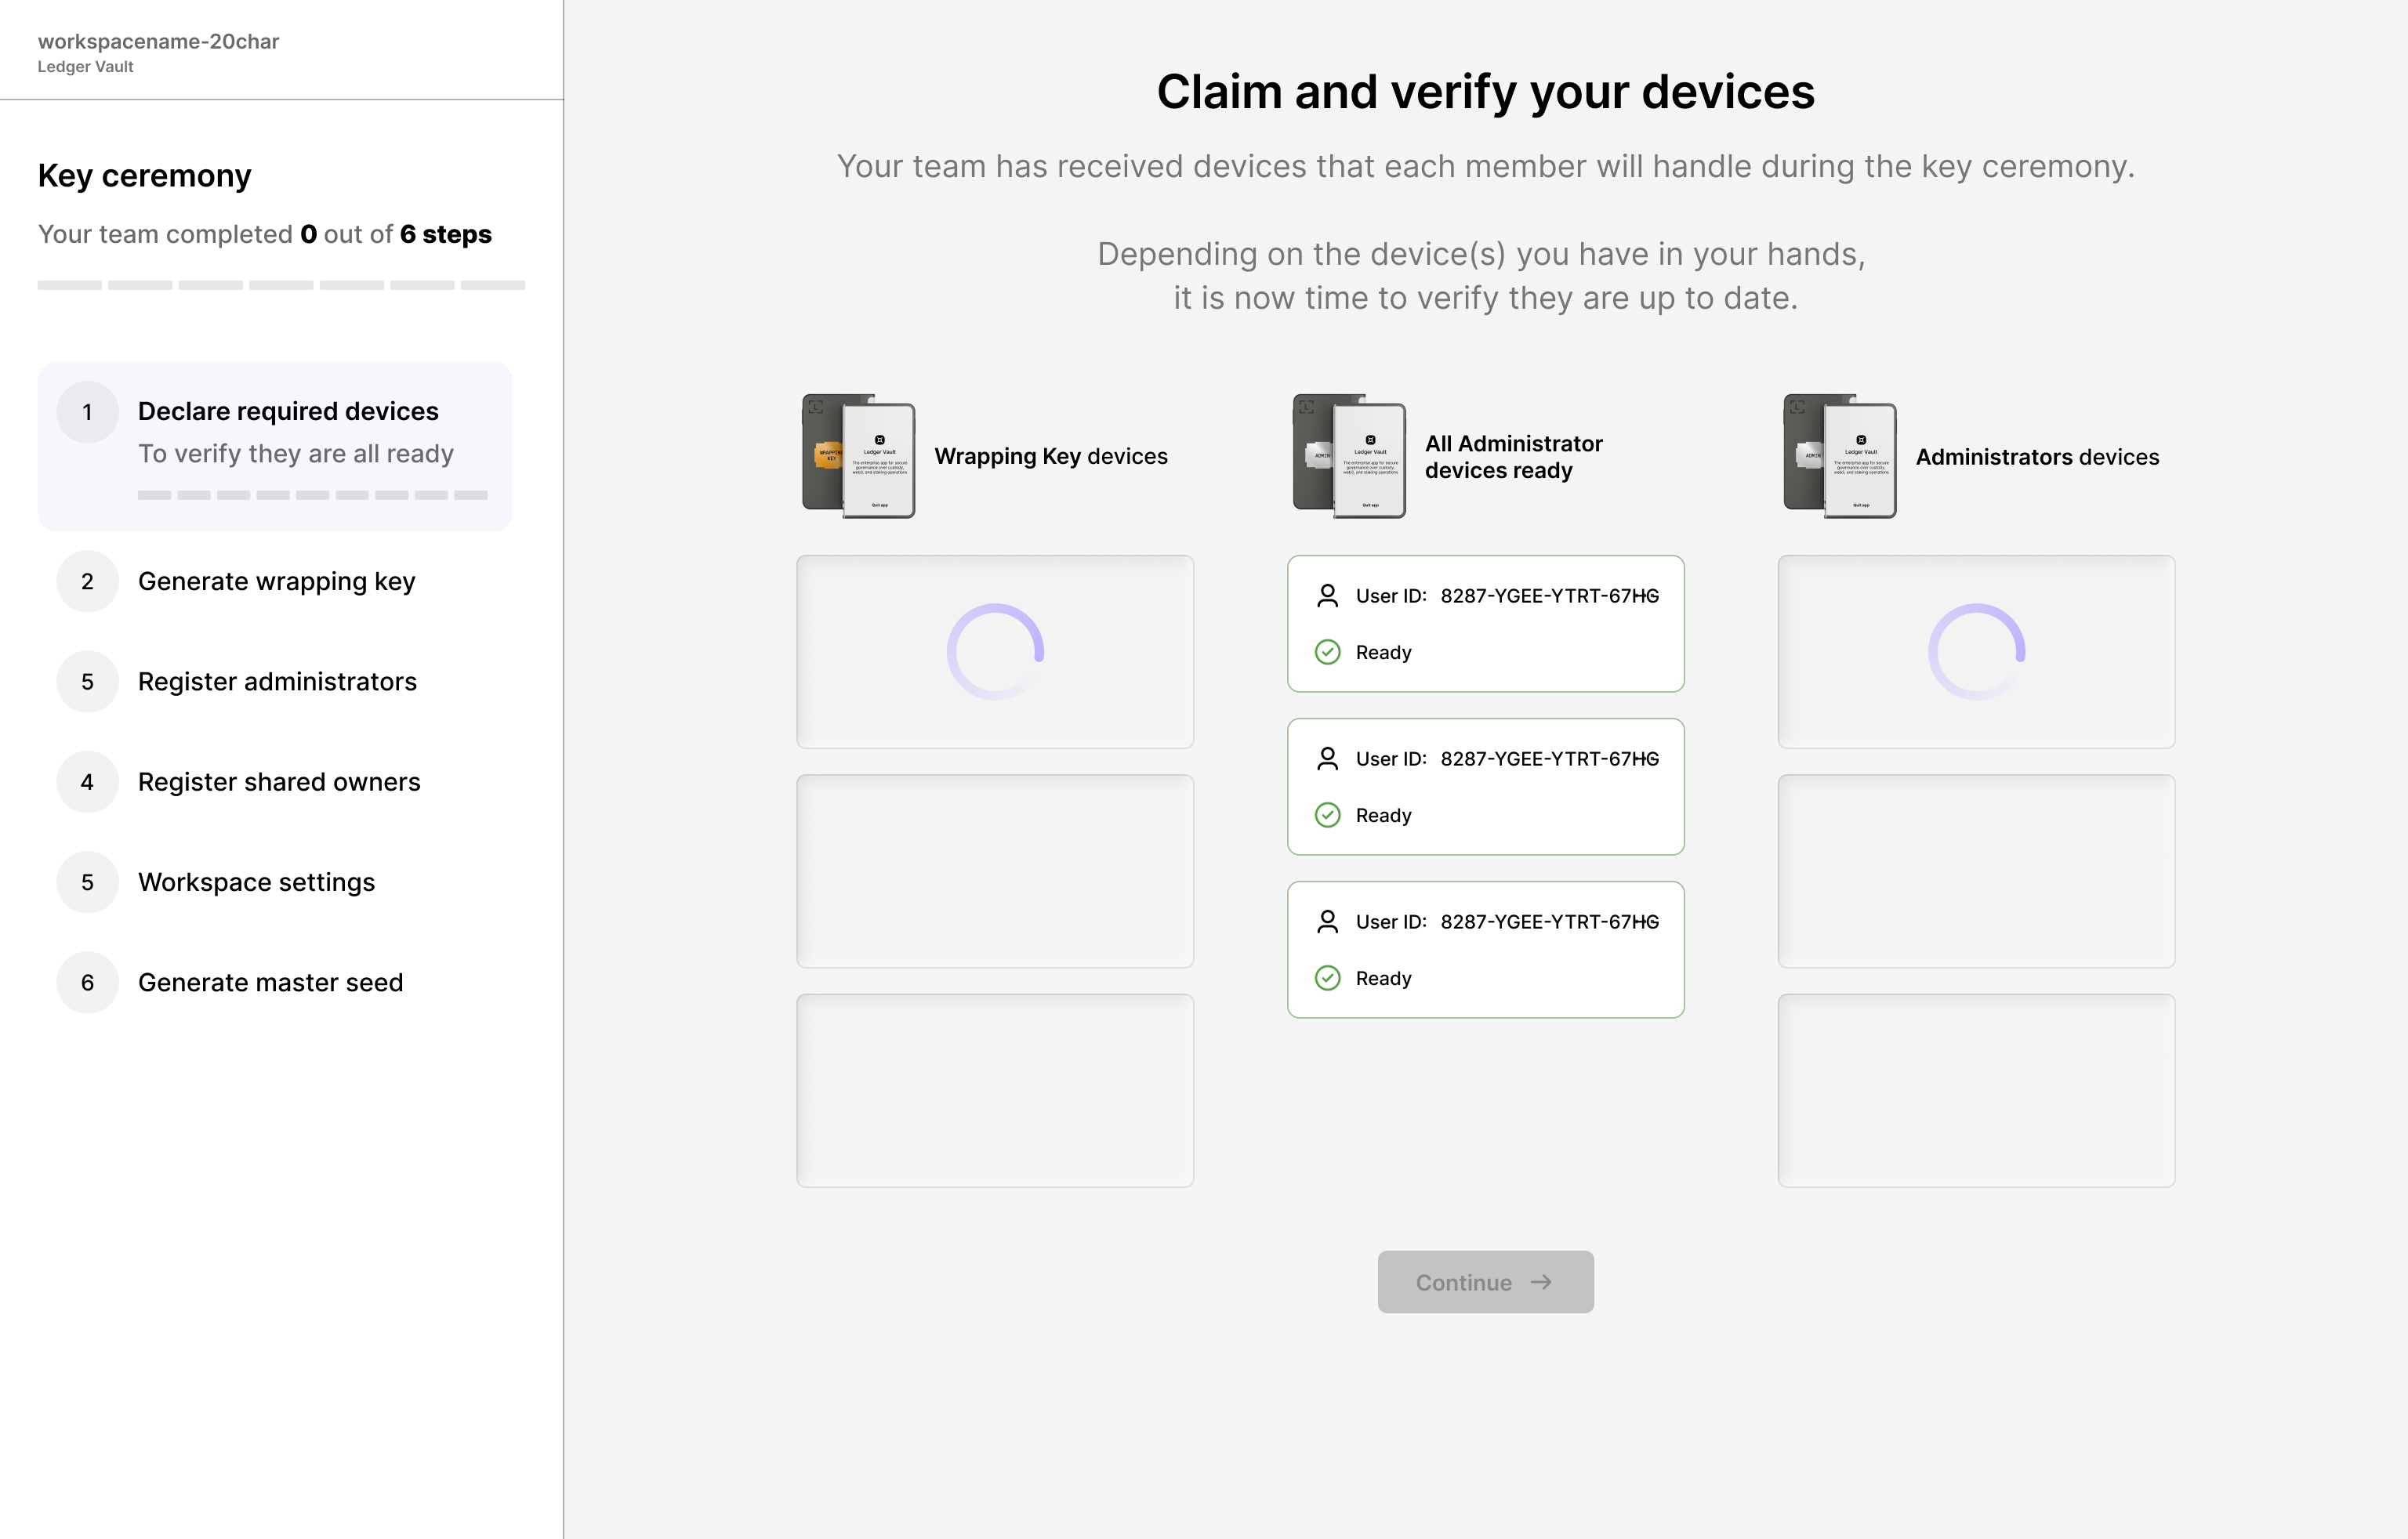Click the user icon in the third User ID card
2408x1539 pixels.
[1327, 922]
